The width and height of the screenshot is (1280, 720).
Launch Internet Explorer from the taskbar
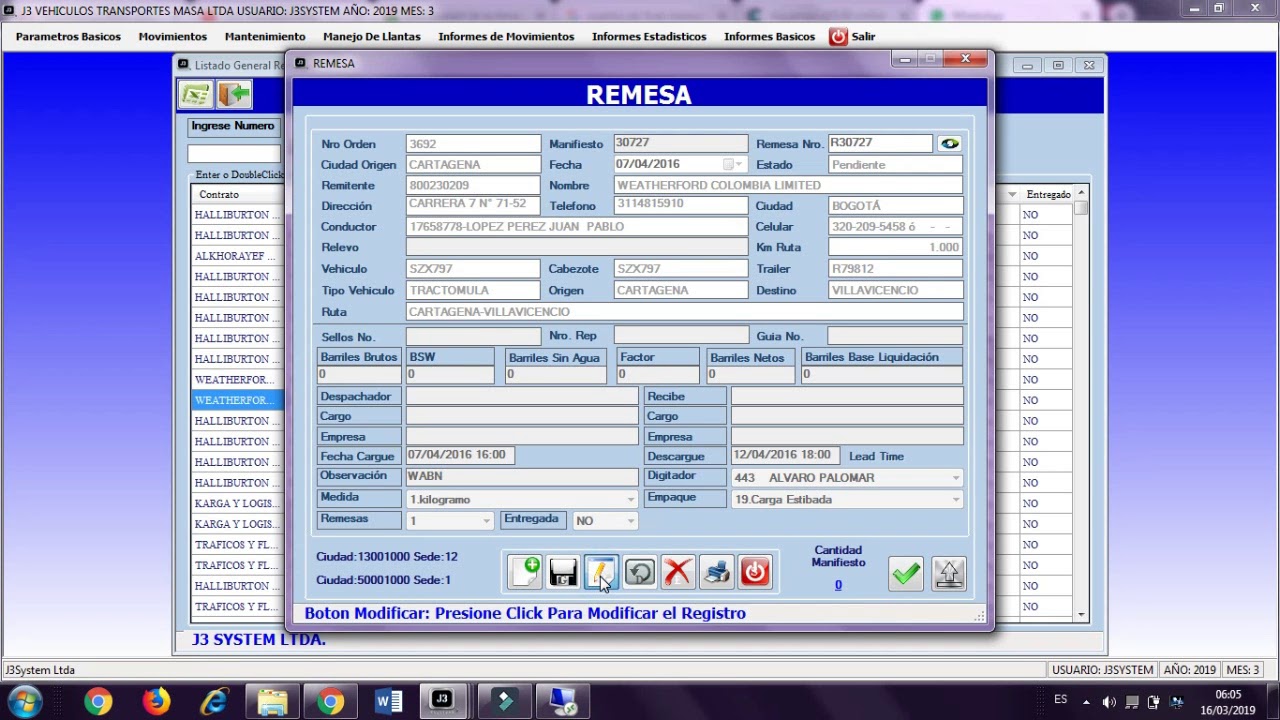tap(214, 701)
